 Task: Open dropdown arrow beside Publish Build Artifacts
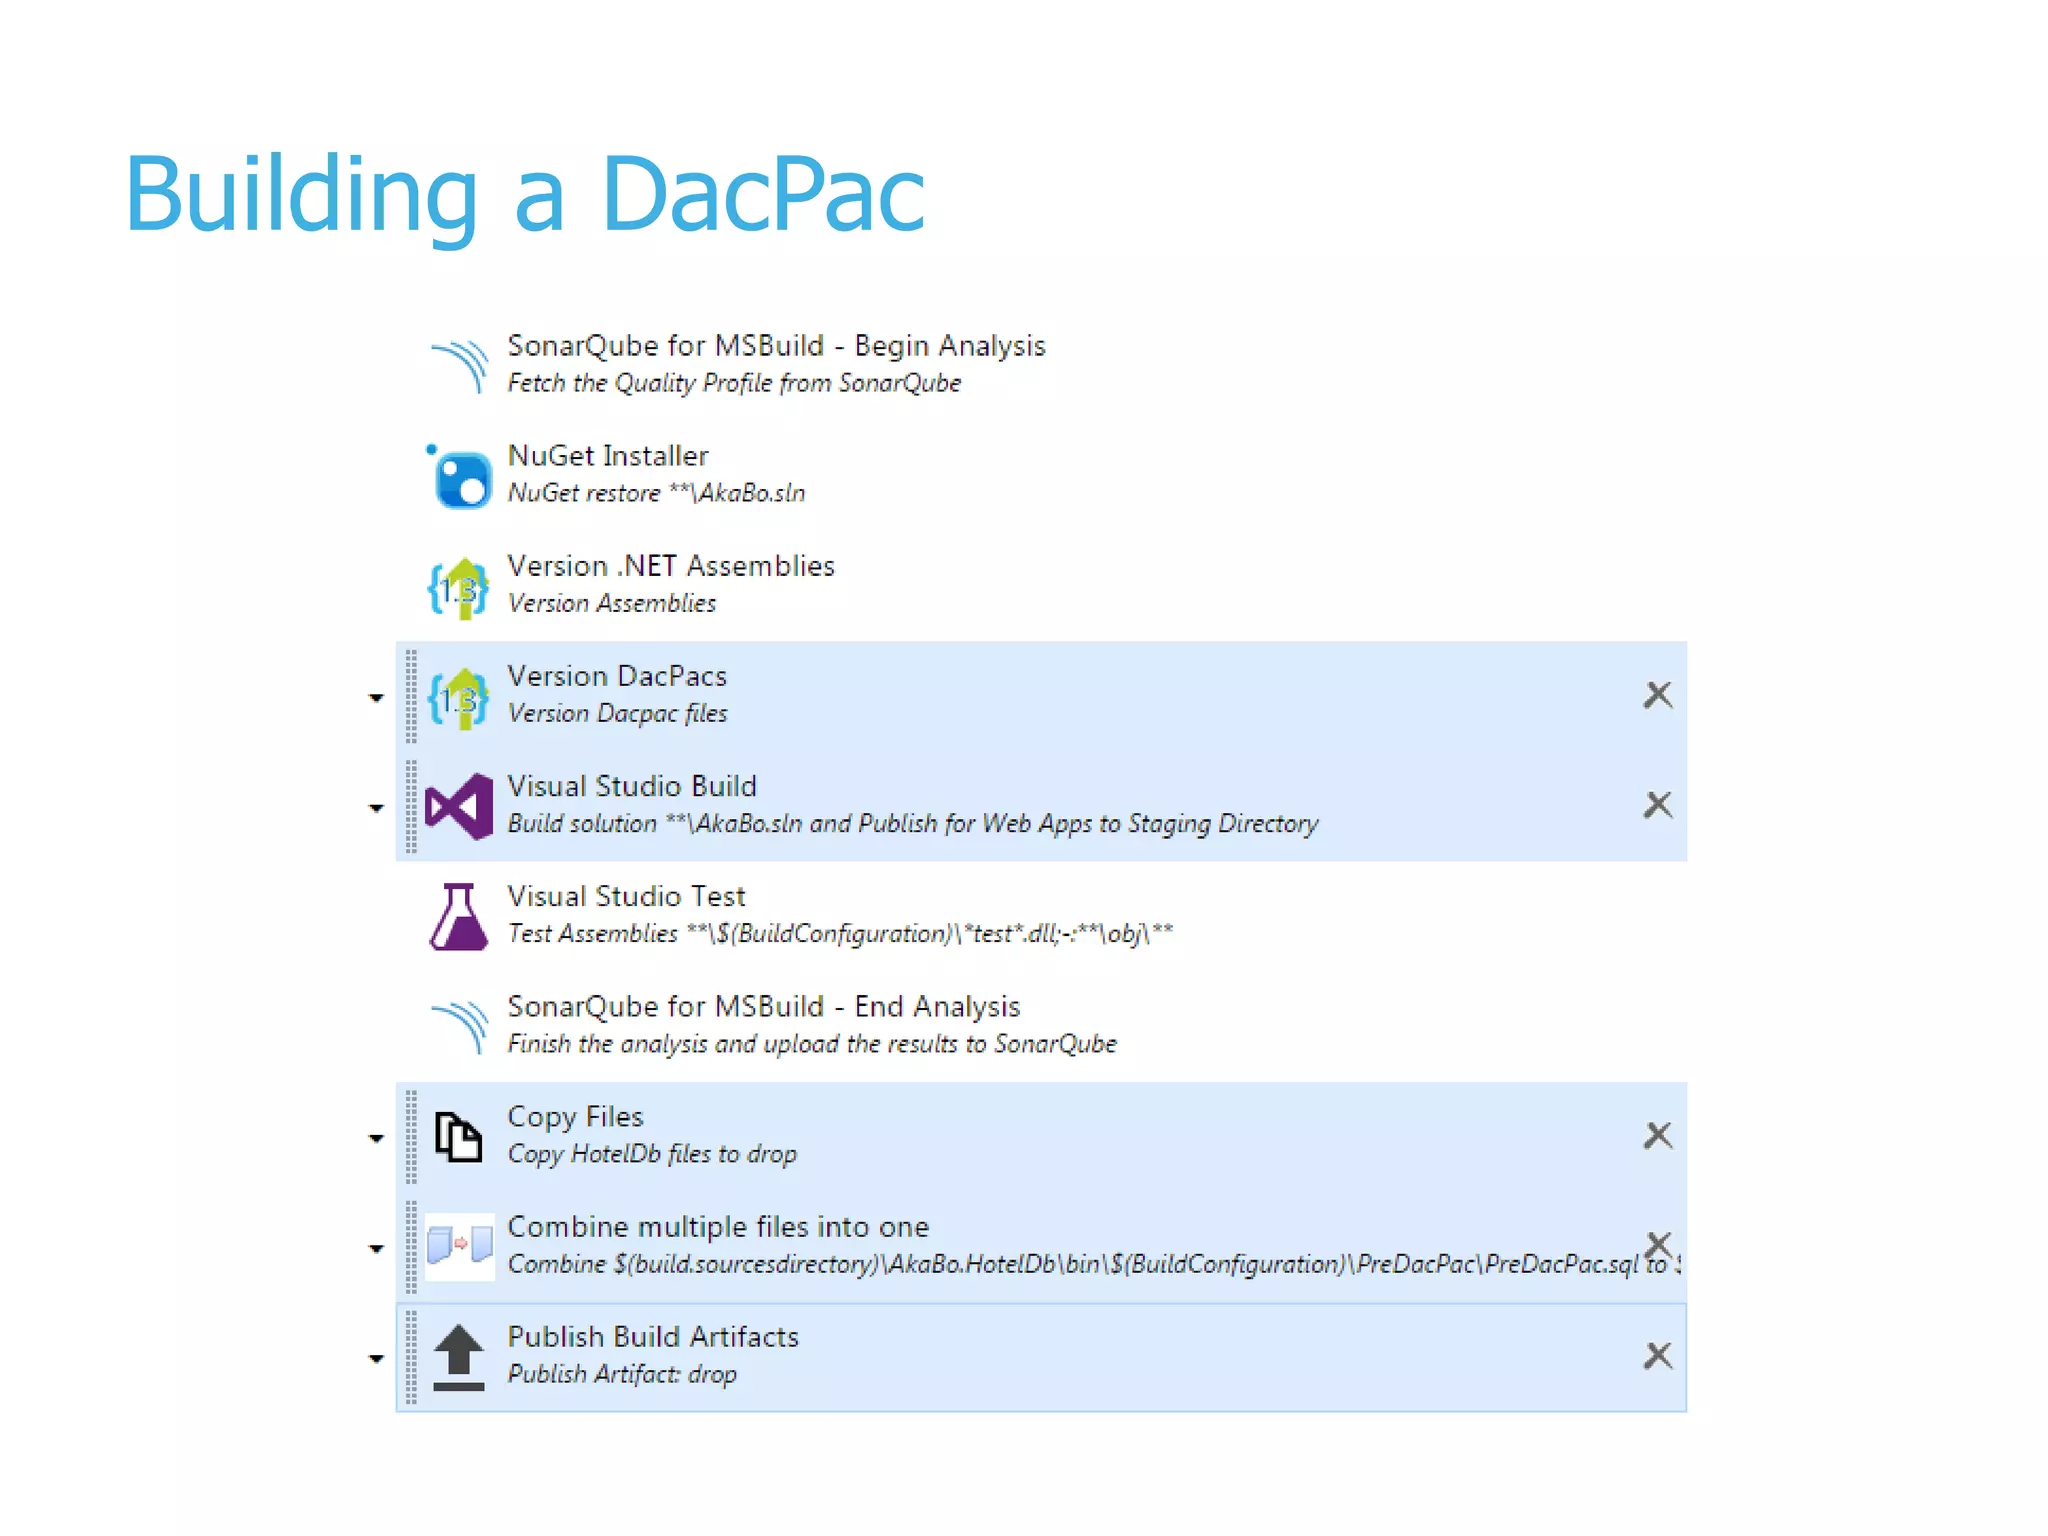pos(376,1359)
